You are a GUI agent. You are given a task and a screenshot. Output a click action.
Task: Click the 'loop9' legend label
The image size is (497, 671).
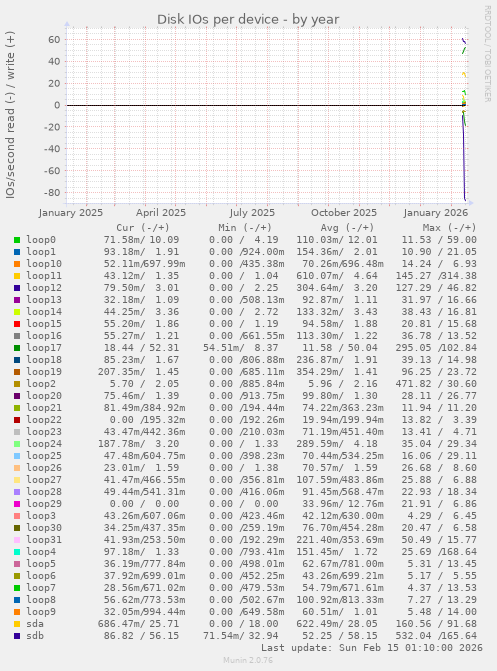pyautogui.click(x=41, y=612)
